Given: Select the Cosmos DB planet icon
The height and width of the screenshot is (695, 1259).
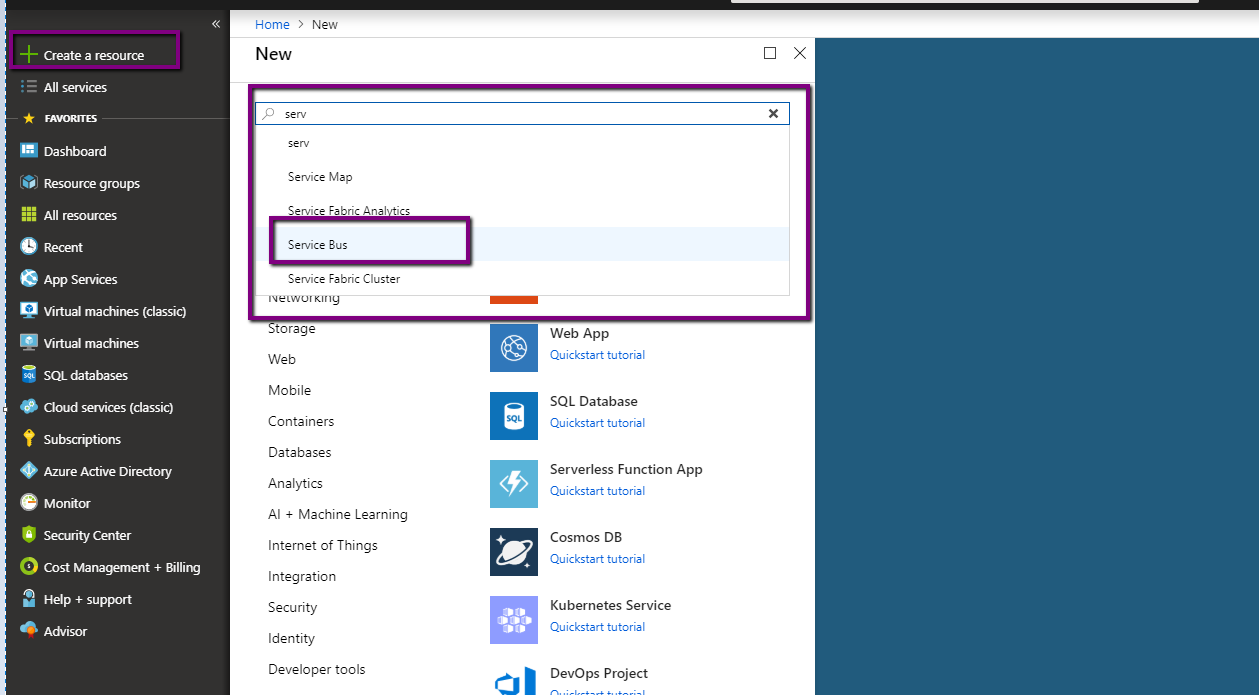Looking at the screenshot, I should coord(514,552).
